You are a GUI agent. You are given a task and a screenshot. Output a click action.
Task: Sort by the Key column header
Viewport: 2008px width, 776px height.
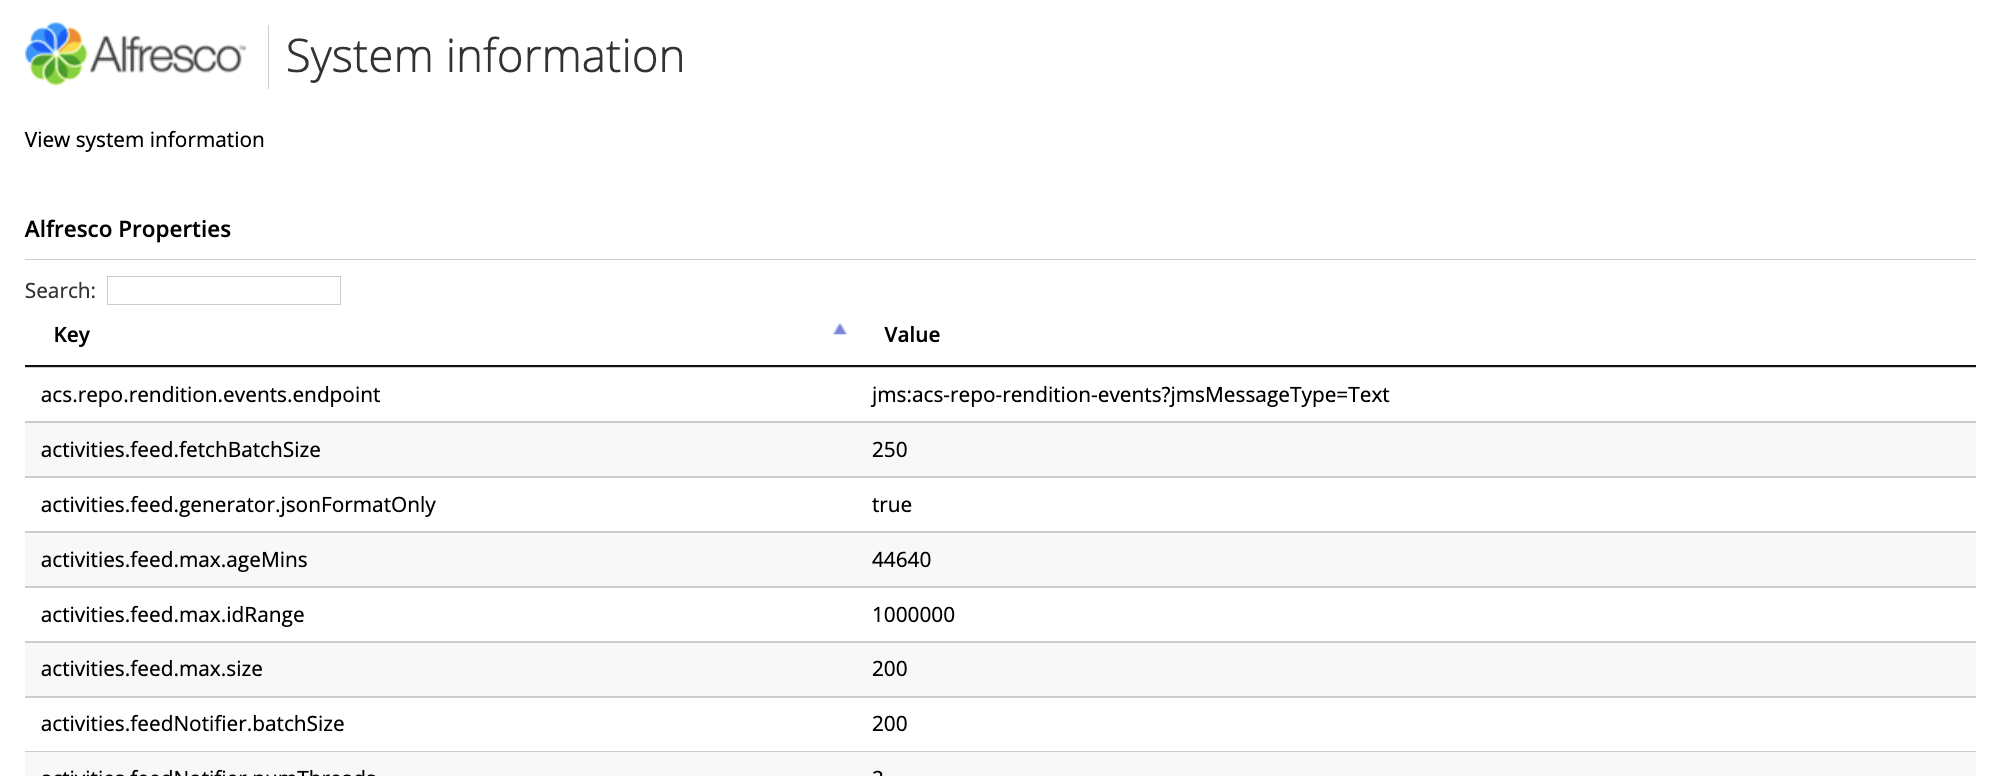point(72,335)
